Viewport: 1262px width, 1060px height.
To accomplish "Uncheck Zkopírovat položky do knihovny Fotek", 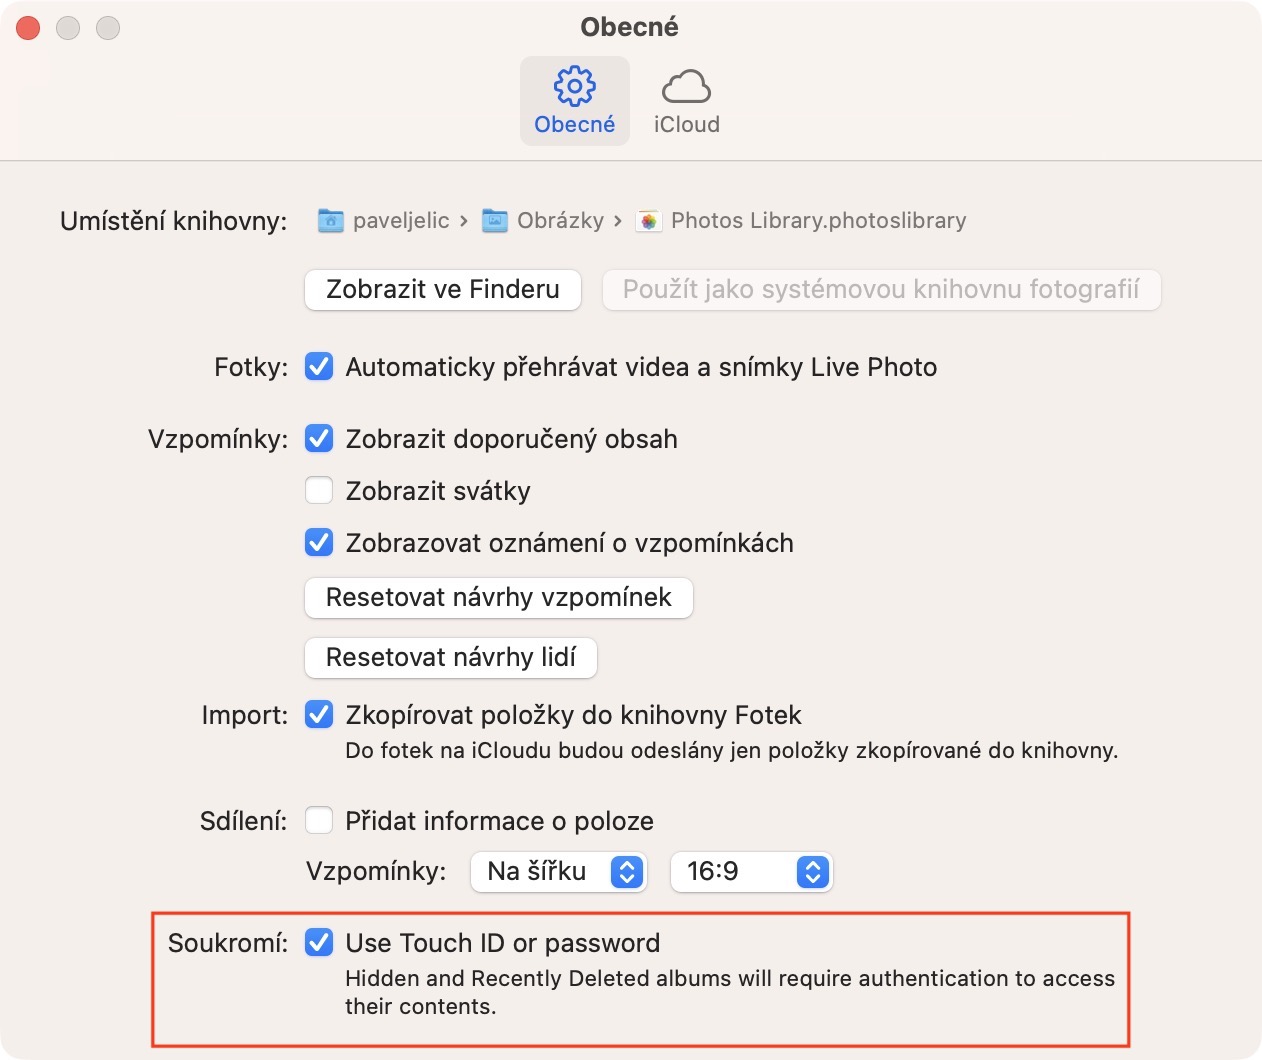I will tap(319, 715).
